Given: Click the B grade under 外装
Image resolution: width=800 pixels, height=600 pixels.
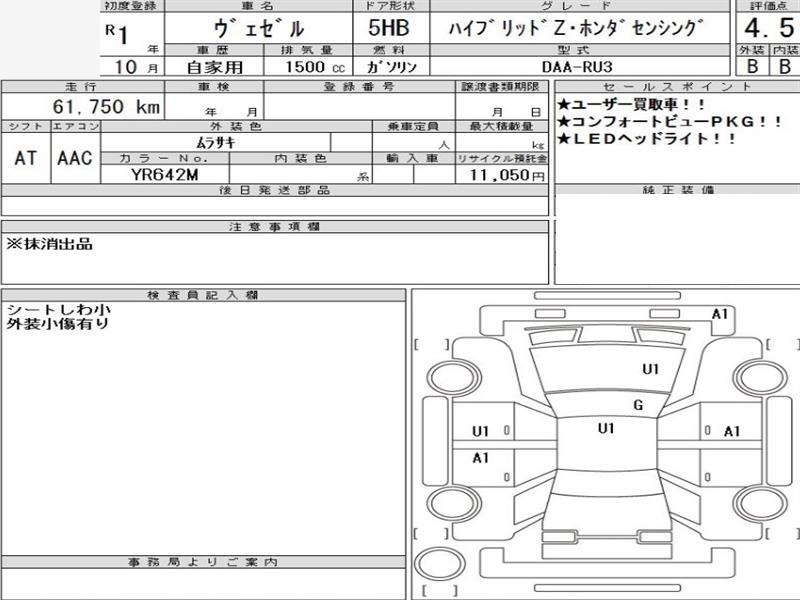Looking at the screenshot, I should (752, 66).
